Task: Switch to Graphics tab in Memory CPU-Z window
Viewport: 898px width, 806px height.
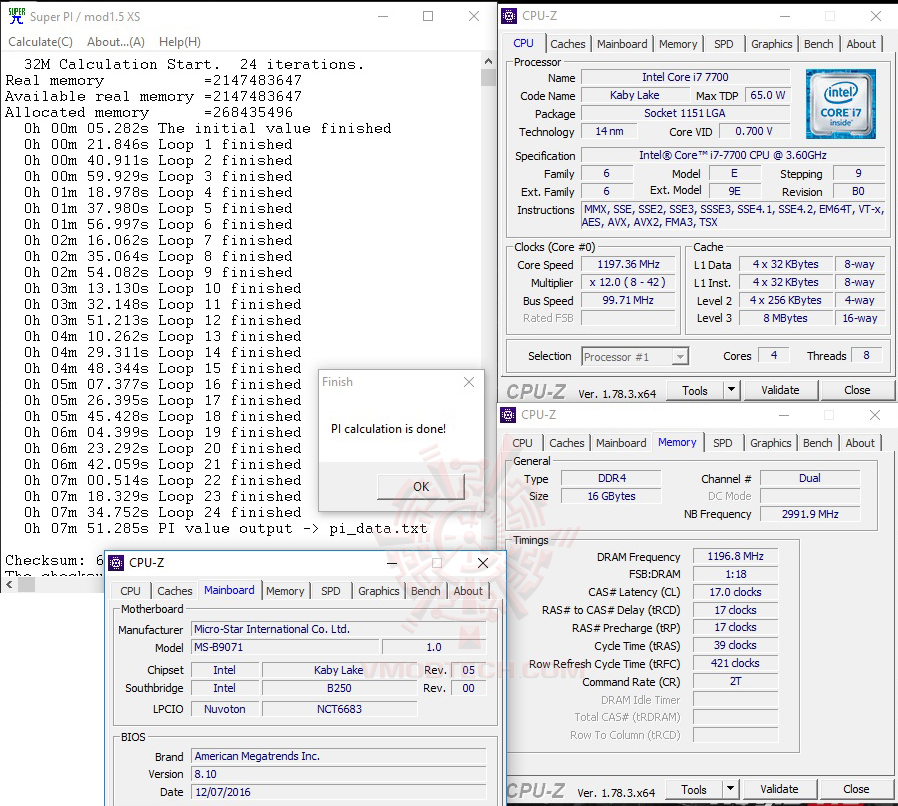Action: (x=770, y=443)
